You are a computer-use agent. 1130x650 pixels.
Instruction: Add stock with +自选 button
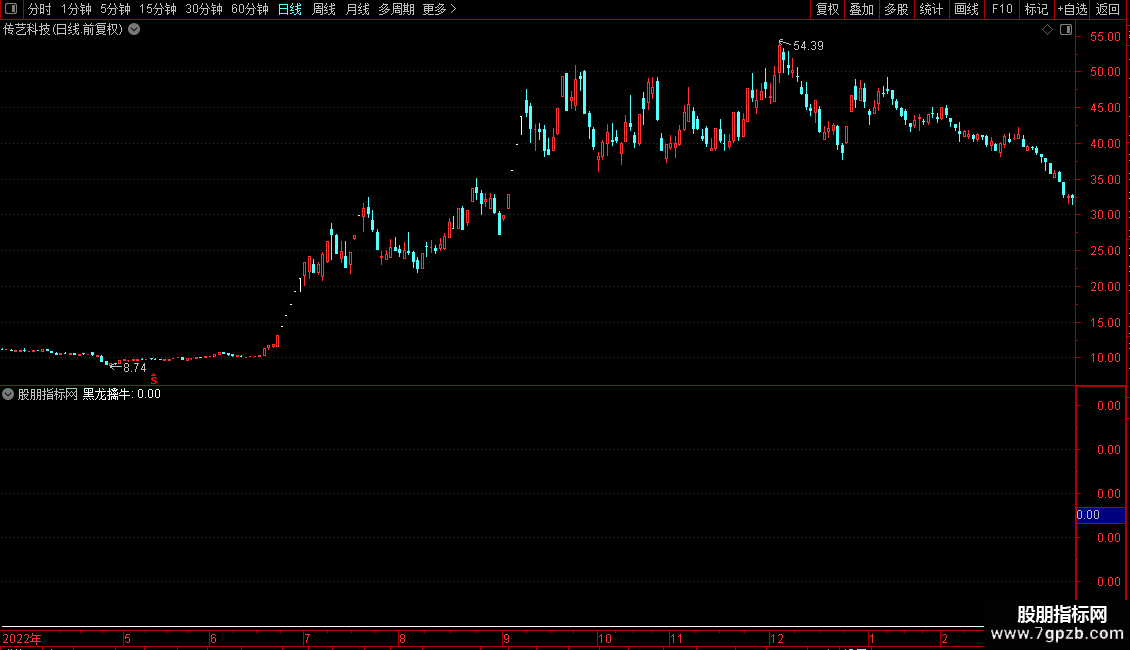pos(1072,9)
